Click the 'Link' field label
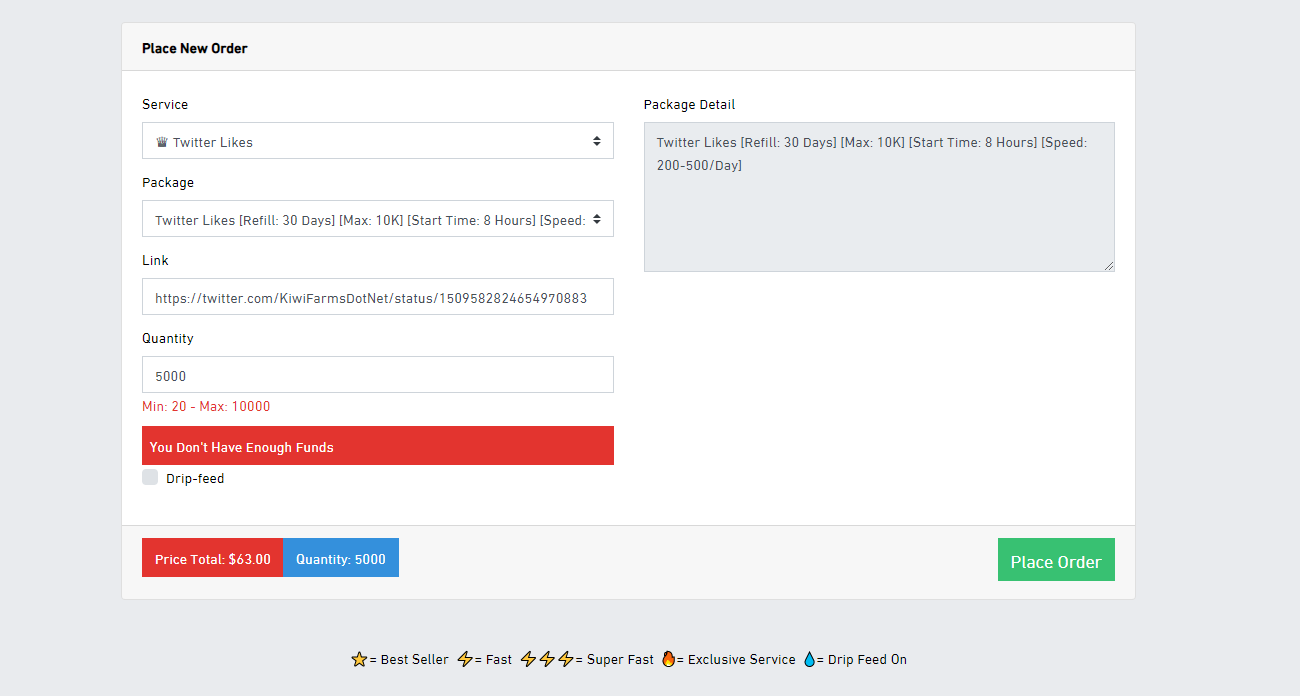The image size is (1300, 696). [x=155, y=260]
